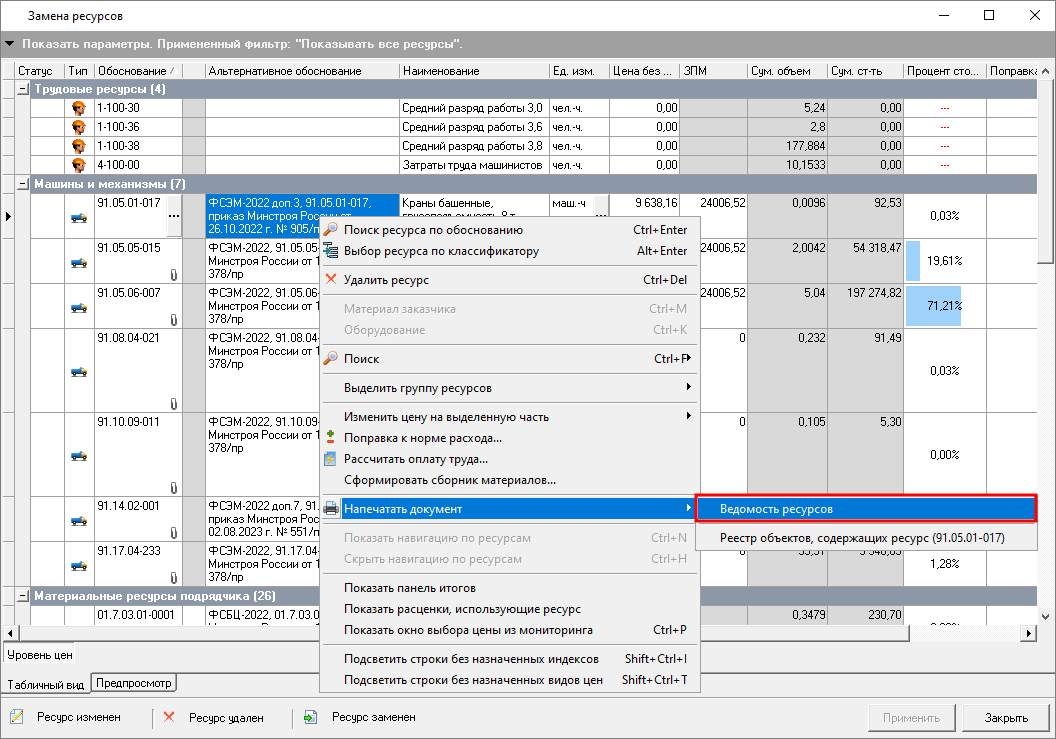Select Показать панель итогов menu entry
The width and height of the screenshot is (1056, 739).
[409, 588]
